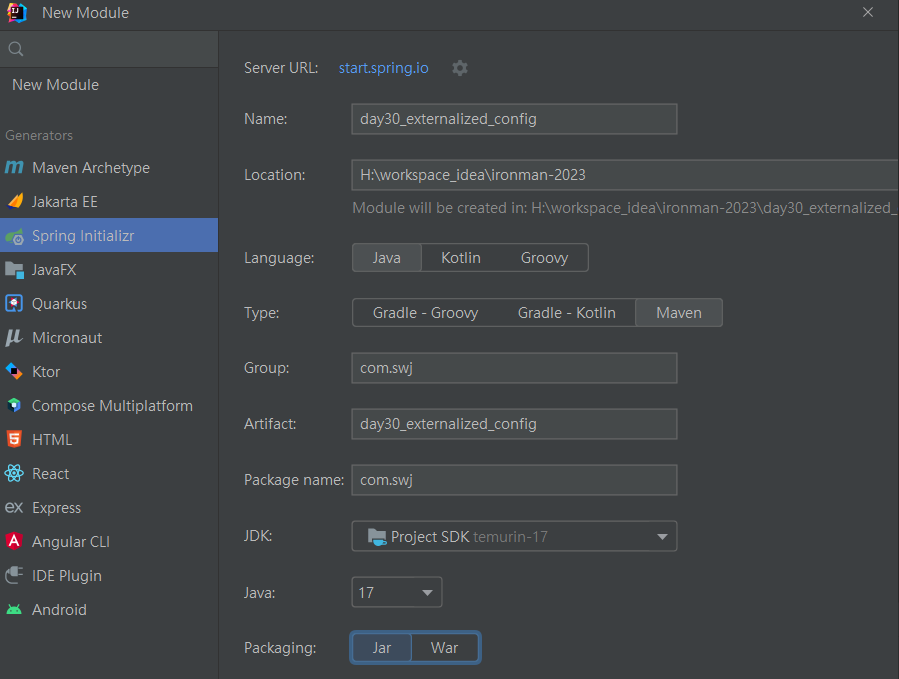The width and height of the screenshot is (899, 679).
Task: Select Jakarta EE generator
Action: point(109,201)
